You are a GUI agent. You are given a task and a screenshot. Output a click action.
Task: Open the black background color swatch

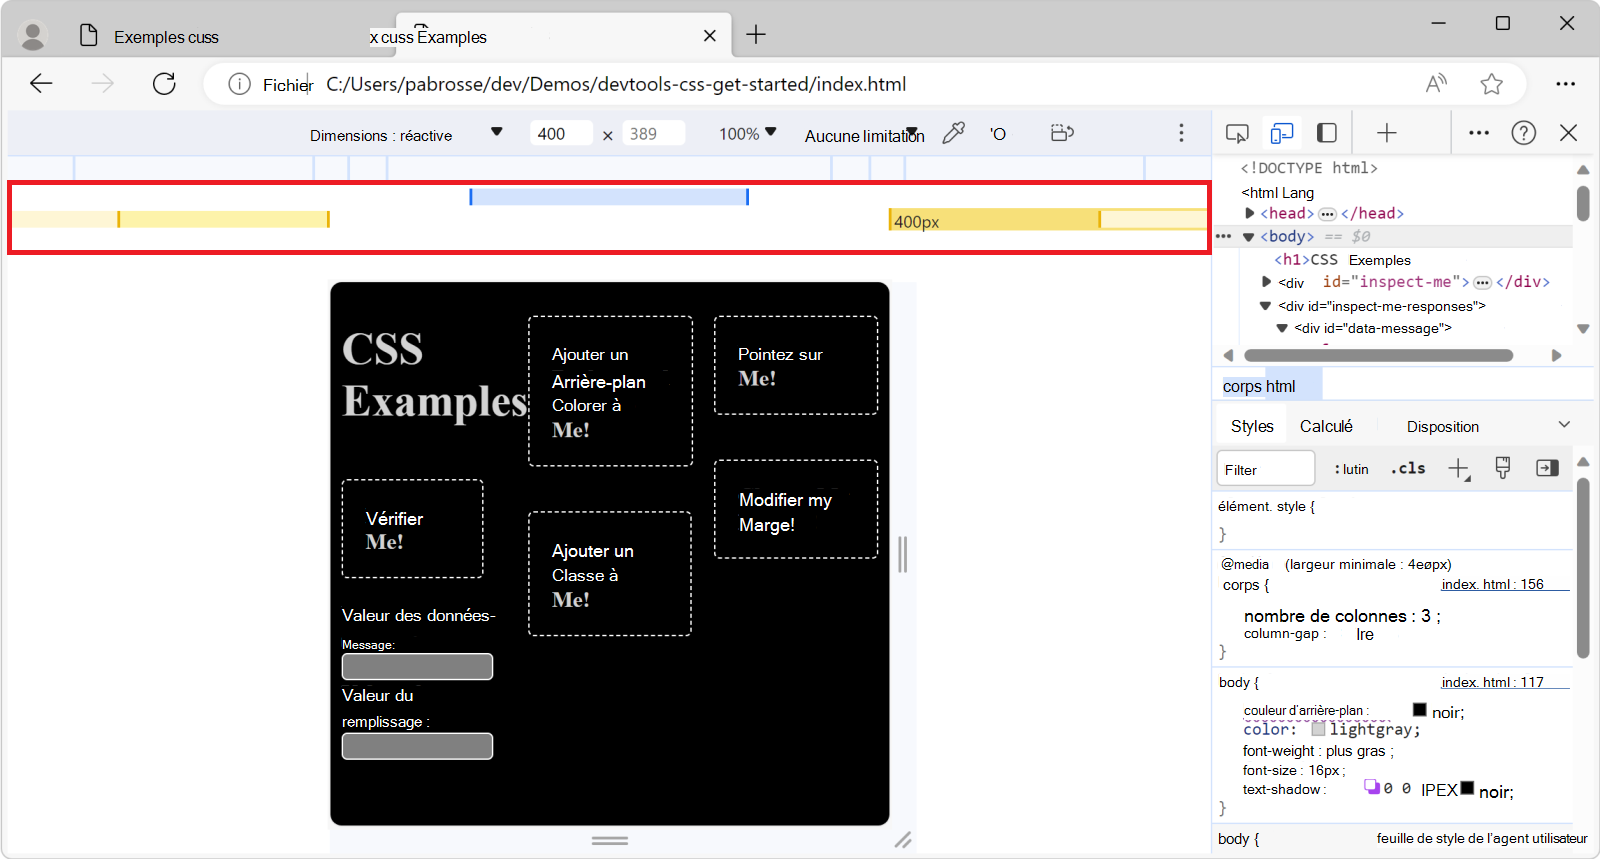pos(1419,710)
